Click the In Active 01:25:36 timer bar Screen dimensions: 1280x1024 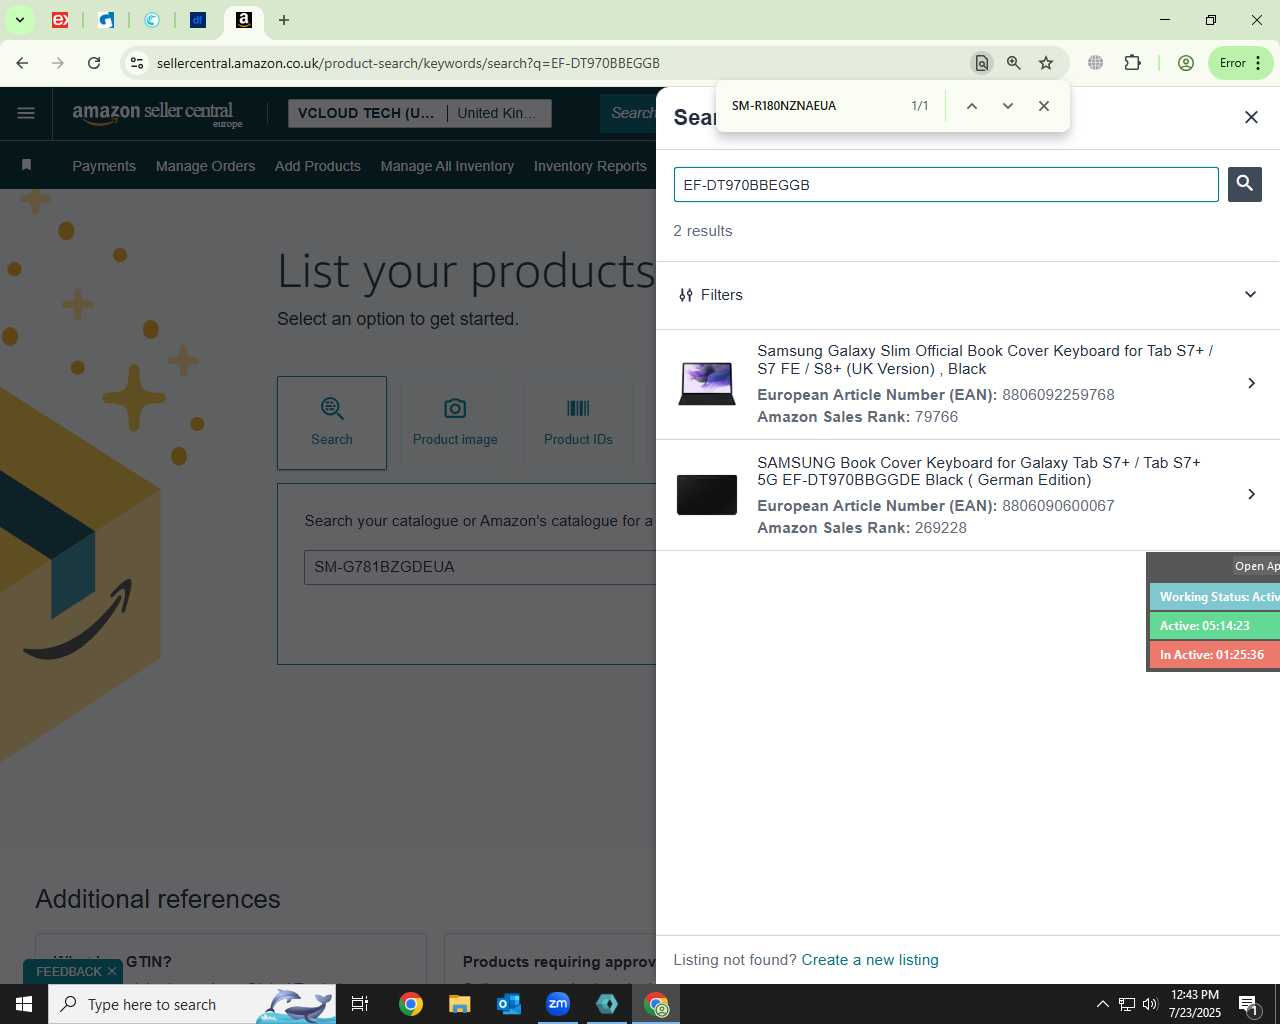[1214, 655]
